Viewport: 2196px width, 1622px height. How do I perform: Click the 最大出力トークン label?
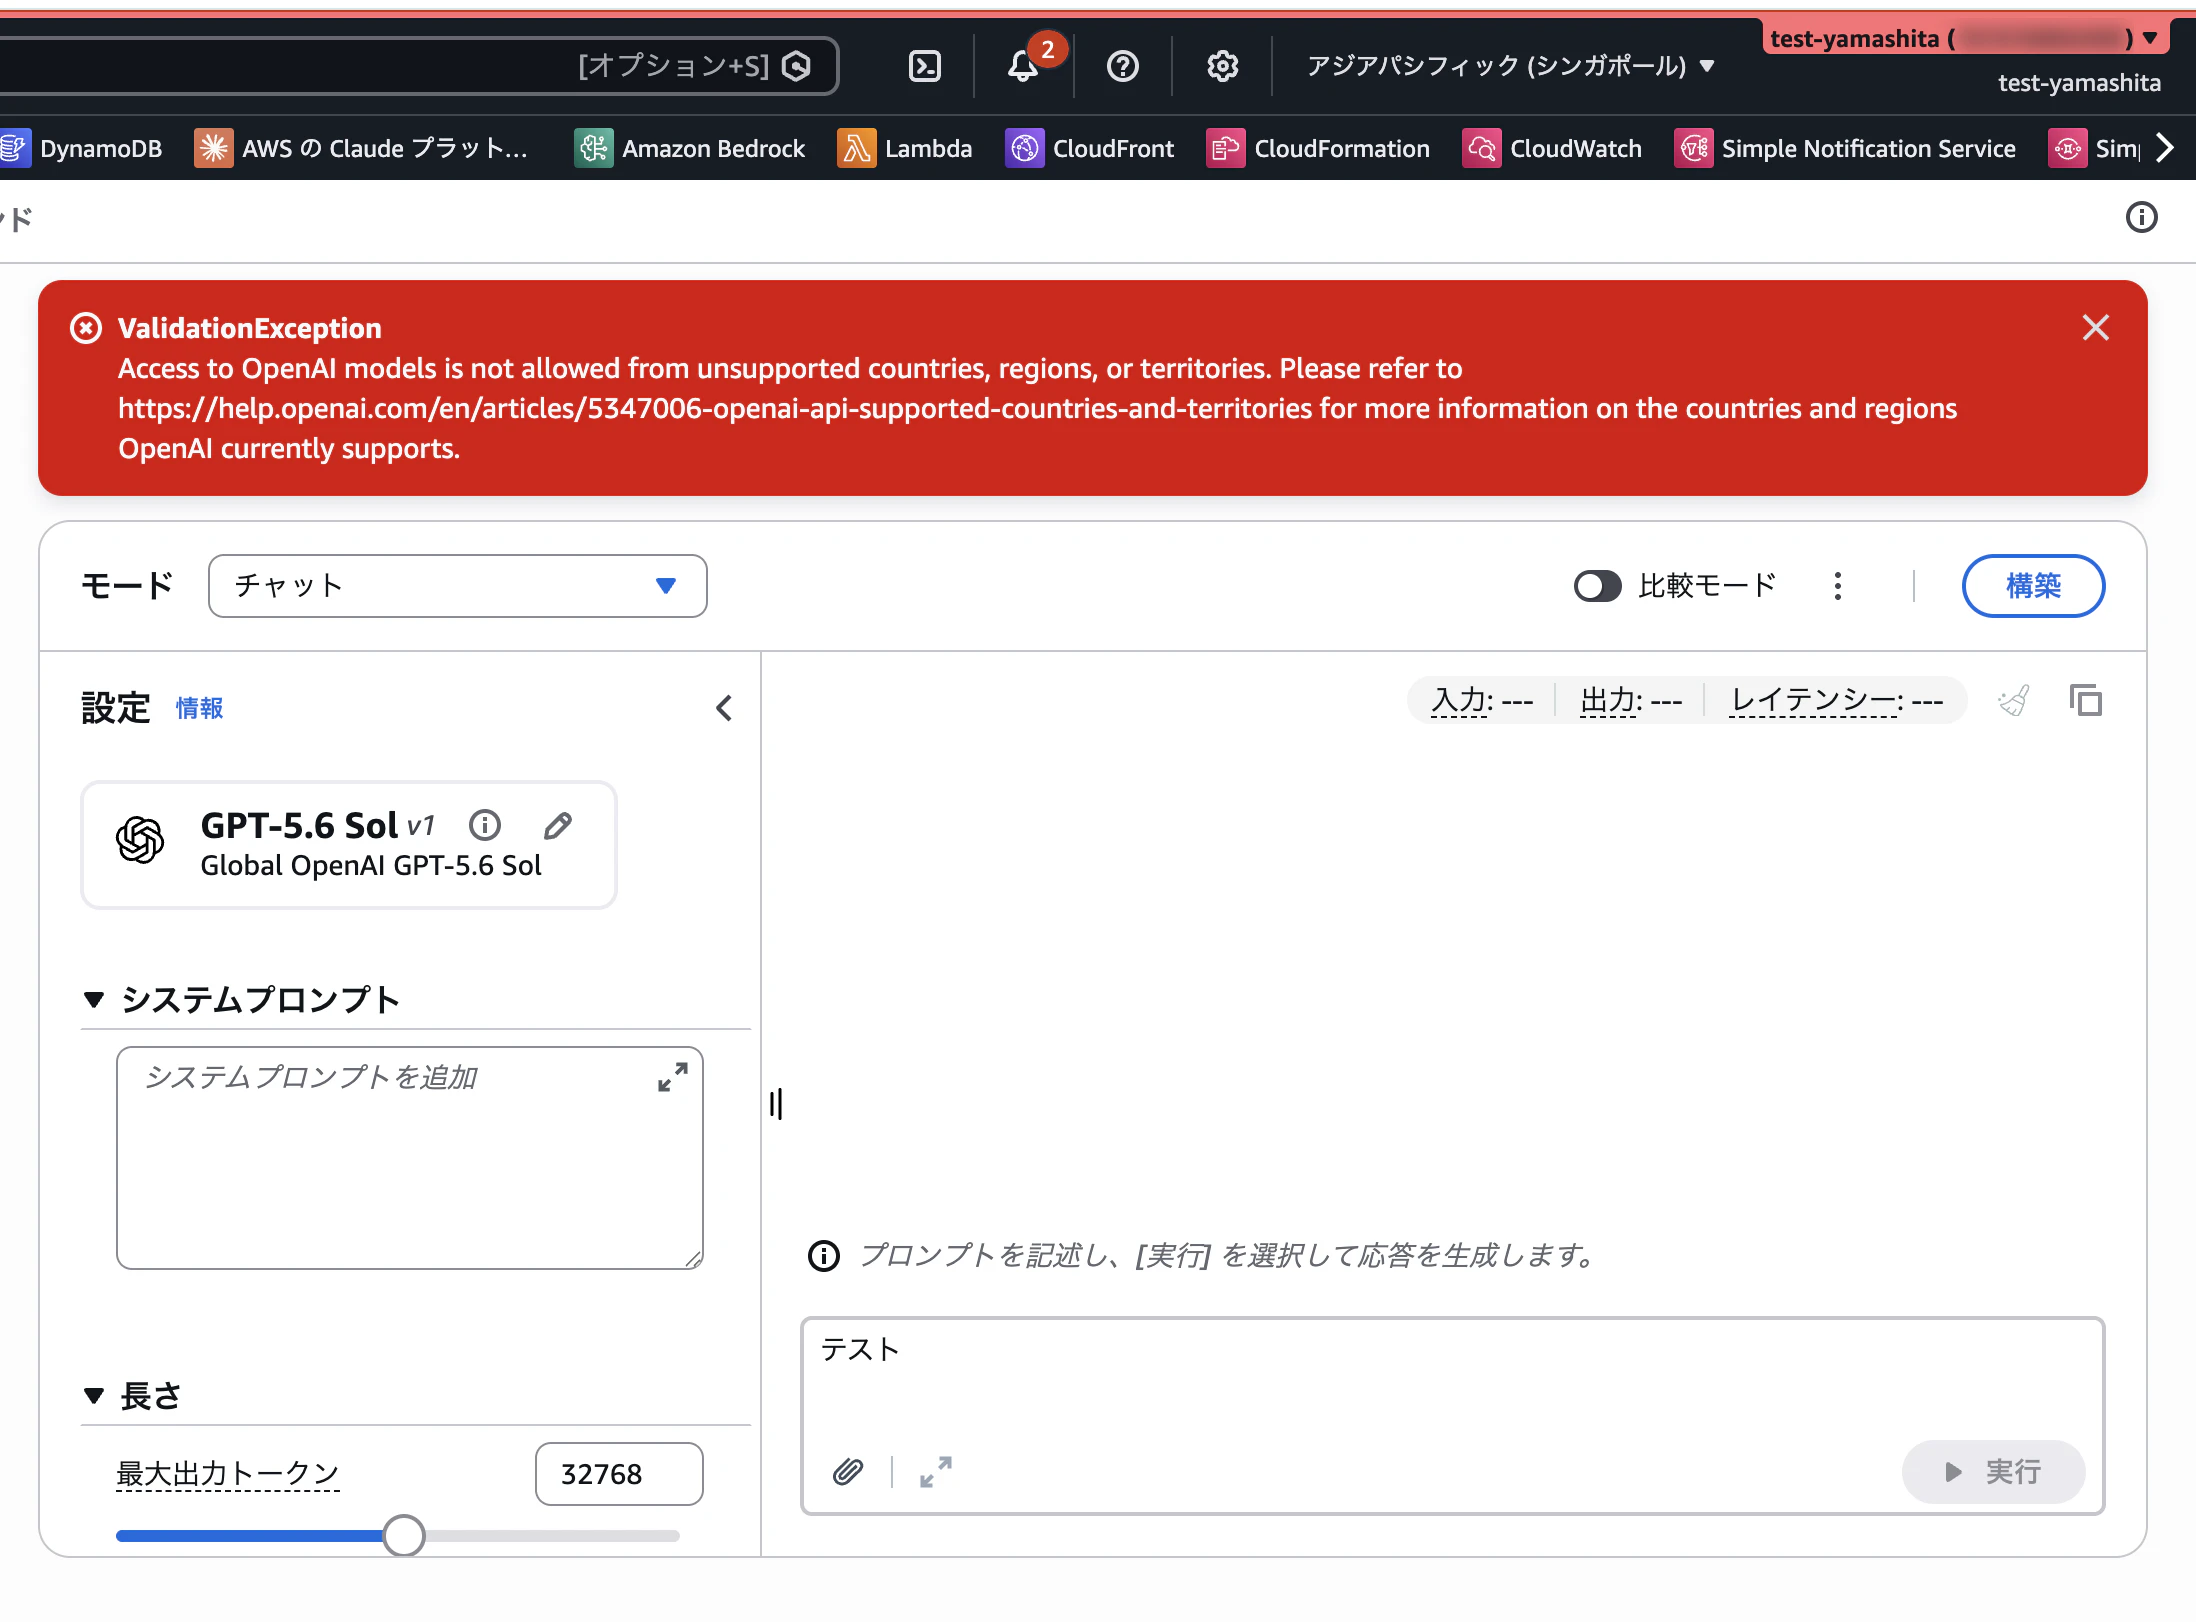click(228, 1473)
